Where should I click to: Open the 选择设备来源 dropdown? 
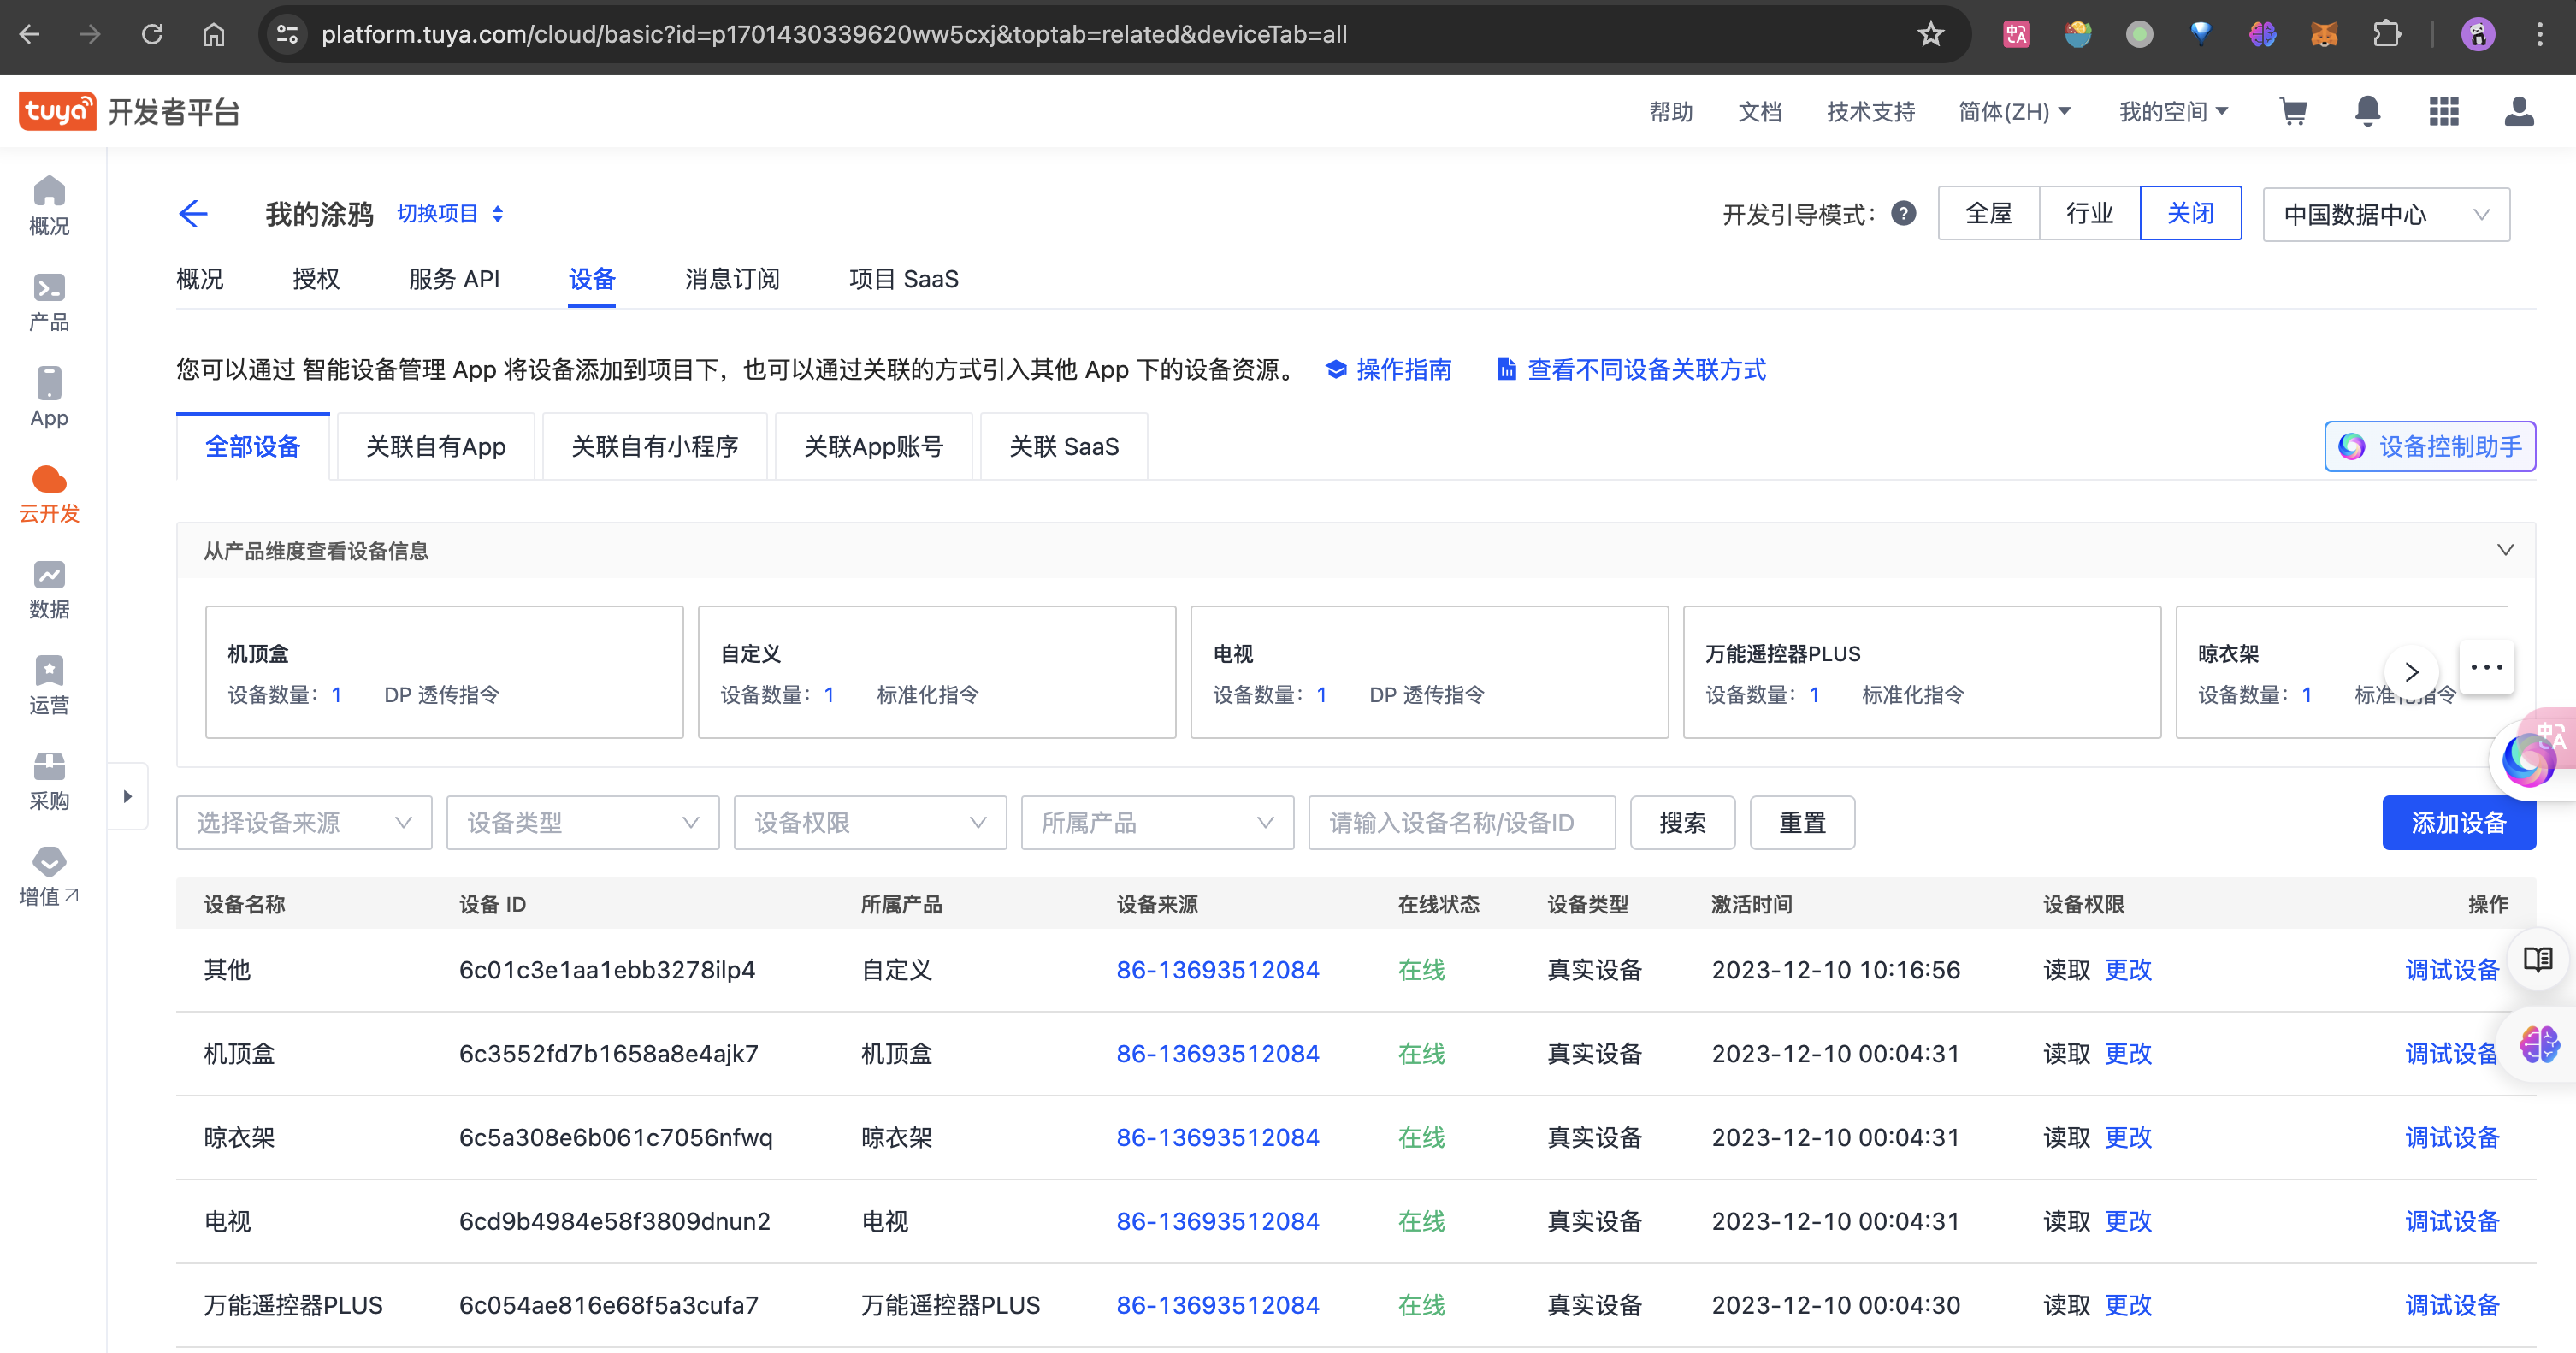[304, 823]
